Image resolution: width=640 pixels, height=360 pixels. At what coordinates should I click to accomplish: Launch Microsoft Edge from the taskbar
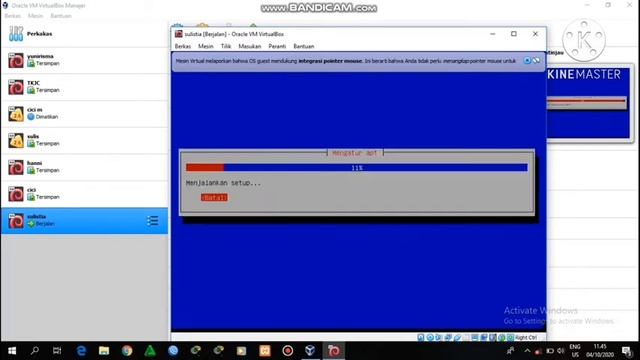click(x=81, y=351)
